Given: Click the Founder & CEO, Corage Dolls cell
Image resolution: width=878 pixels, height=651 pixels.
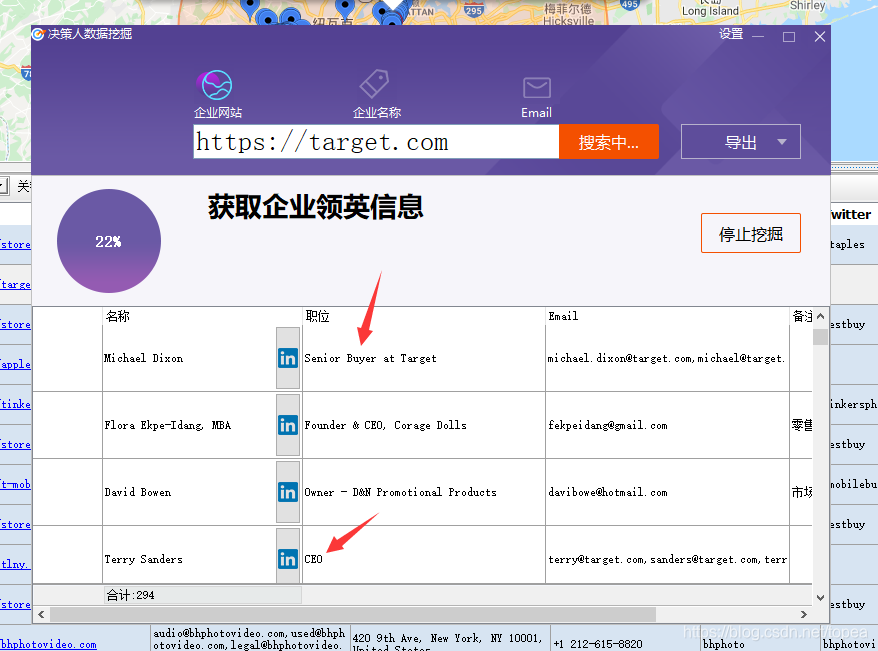Looking at the screenshot, I should coord(423,425).
